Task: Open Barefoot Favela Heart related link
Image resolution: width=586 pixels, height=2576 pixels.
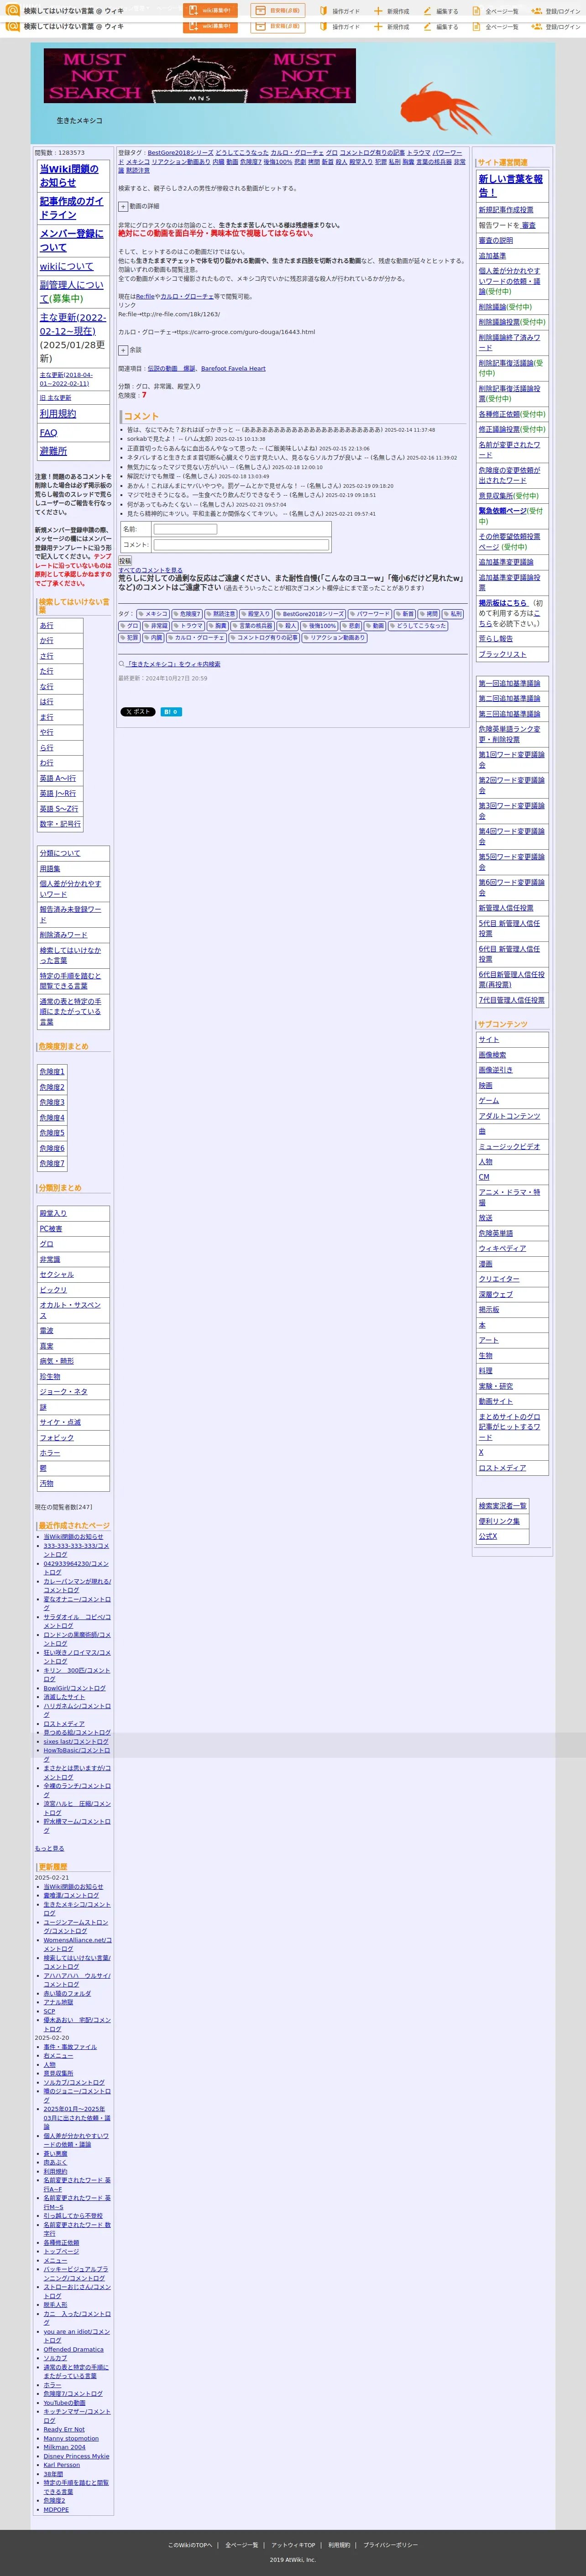Action: (x=233, y=368)
